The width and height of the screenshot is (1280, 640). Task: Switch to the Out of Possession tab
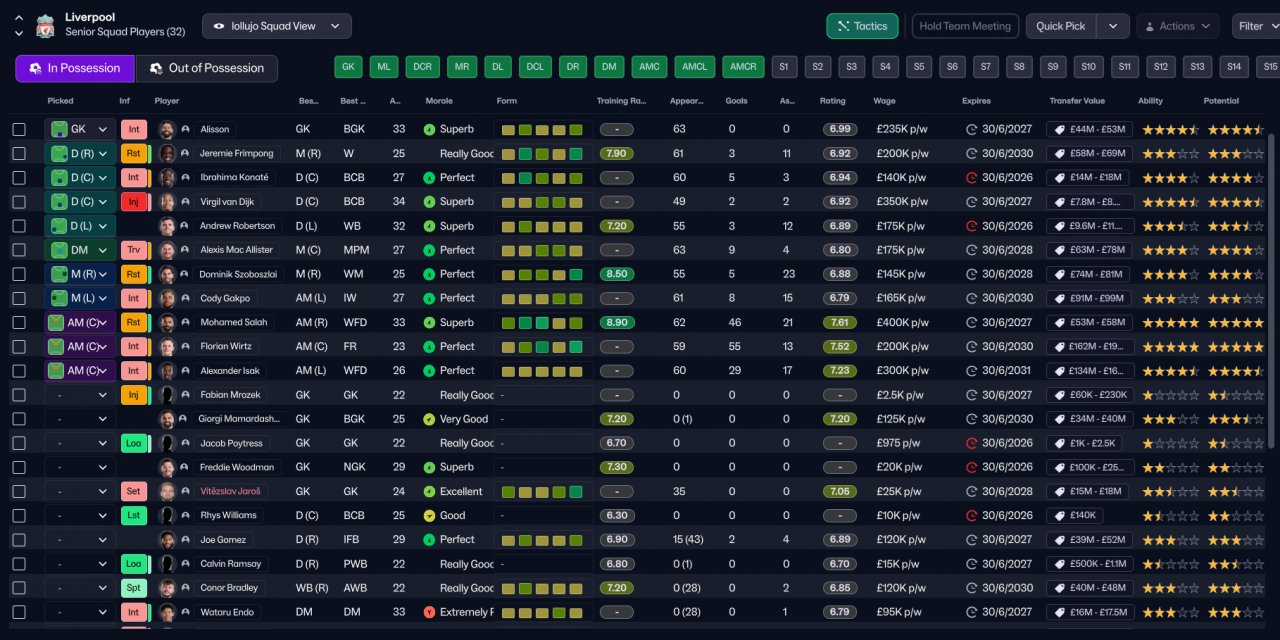[x=207, y=68]
